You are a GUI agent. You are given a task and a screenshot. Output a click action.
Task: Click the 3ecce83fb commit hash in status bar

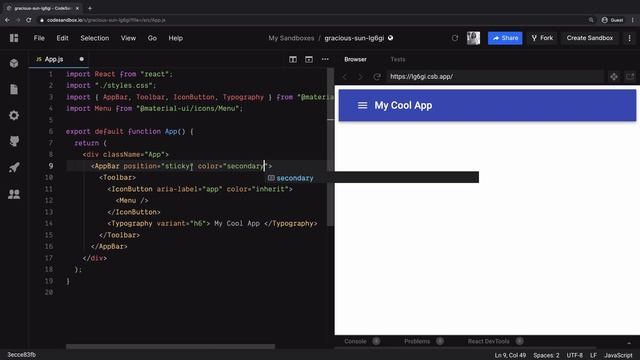coord(21,355)
